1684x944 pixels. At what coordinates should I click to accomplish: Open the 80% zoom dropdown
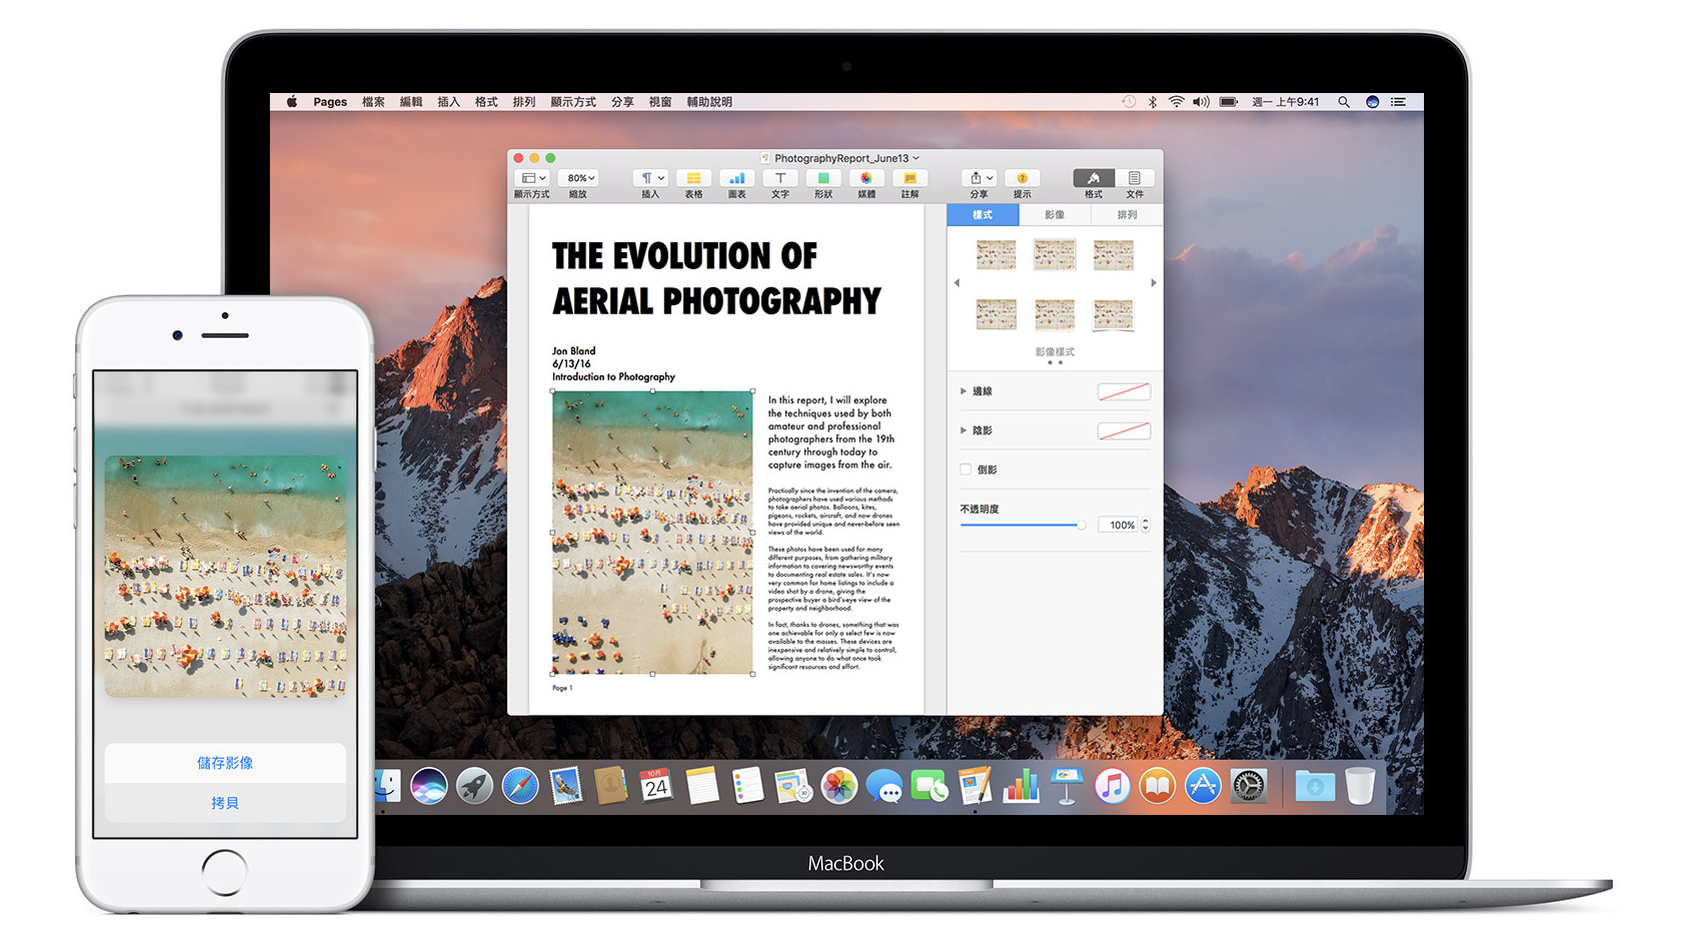click(580, 179)
